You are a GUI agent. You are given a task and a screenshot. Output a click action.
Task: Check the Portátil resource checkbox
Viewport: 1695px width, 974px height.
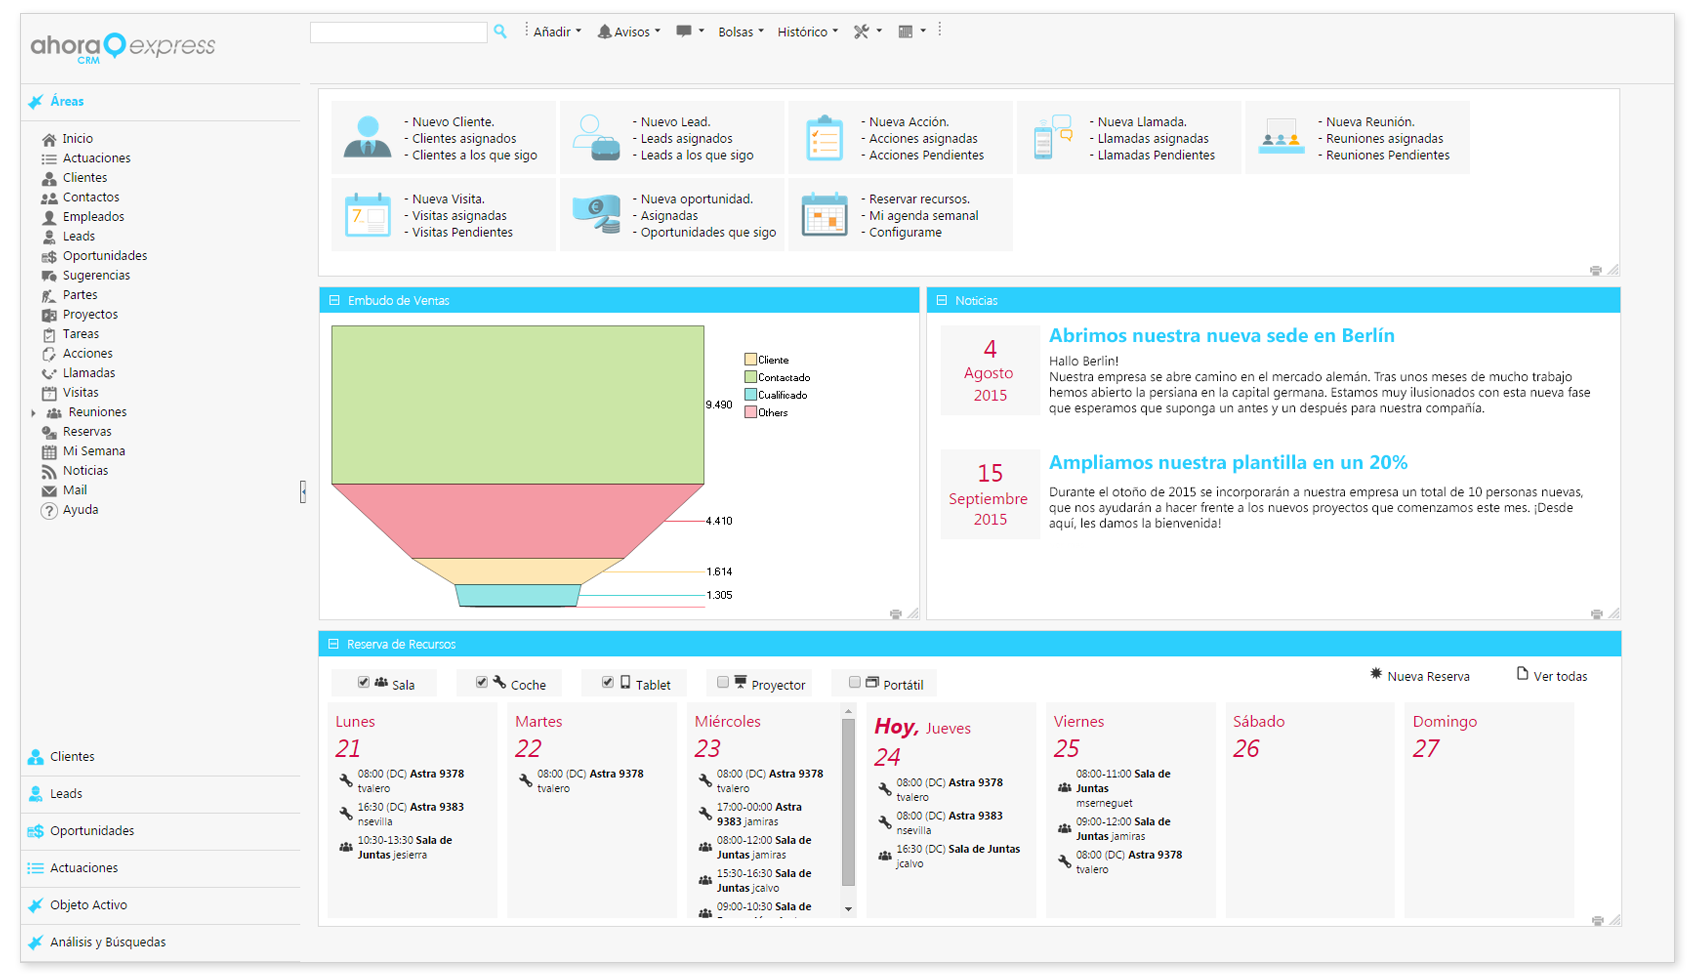point(854,682)
